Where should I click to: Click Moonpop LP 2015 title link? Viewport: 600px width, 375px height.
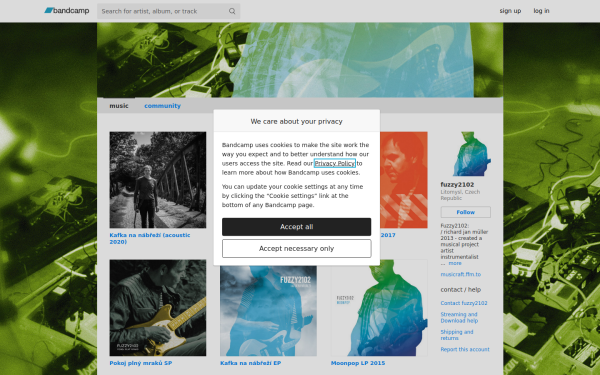tap(358, 363)
